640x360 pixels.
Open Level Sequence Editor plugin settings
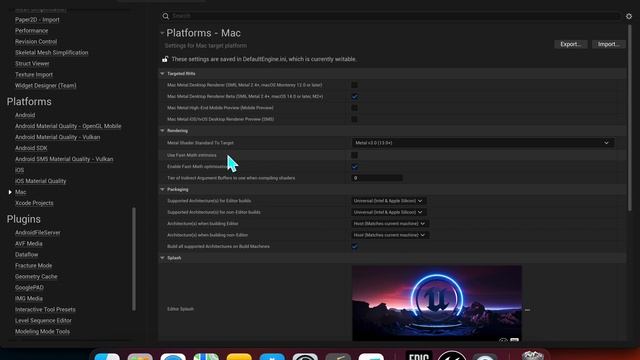[43, 321]
